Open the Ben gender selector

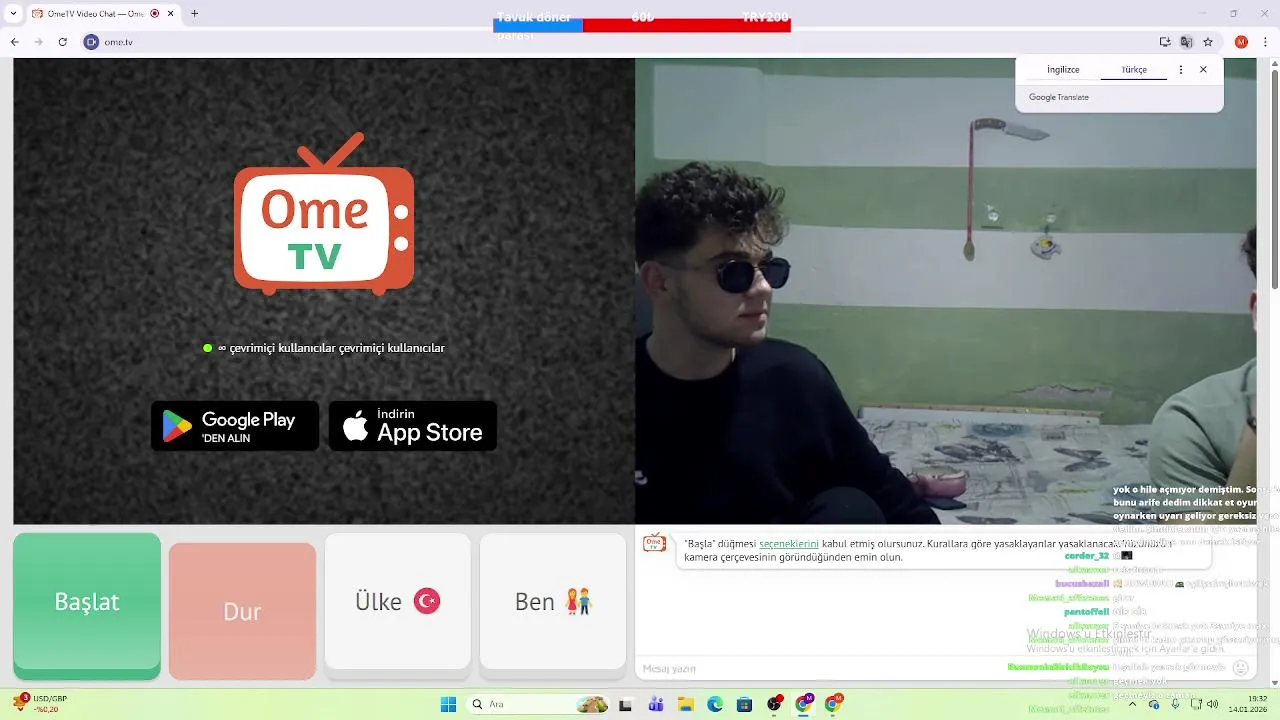(x=553, y=602)
